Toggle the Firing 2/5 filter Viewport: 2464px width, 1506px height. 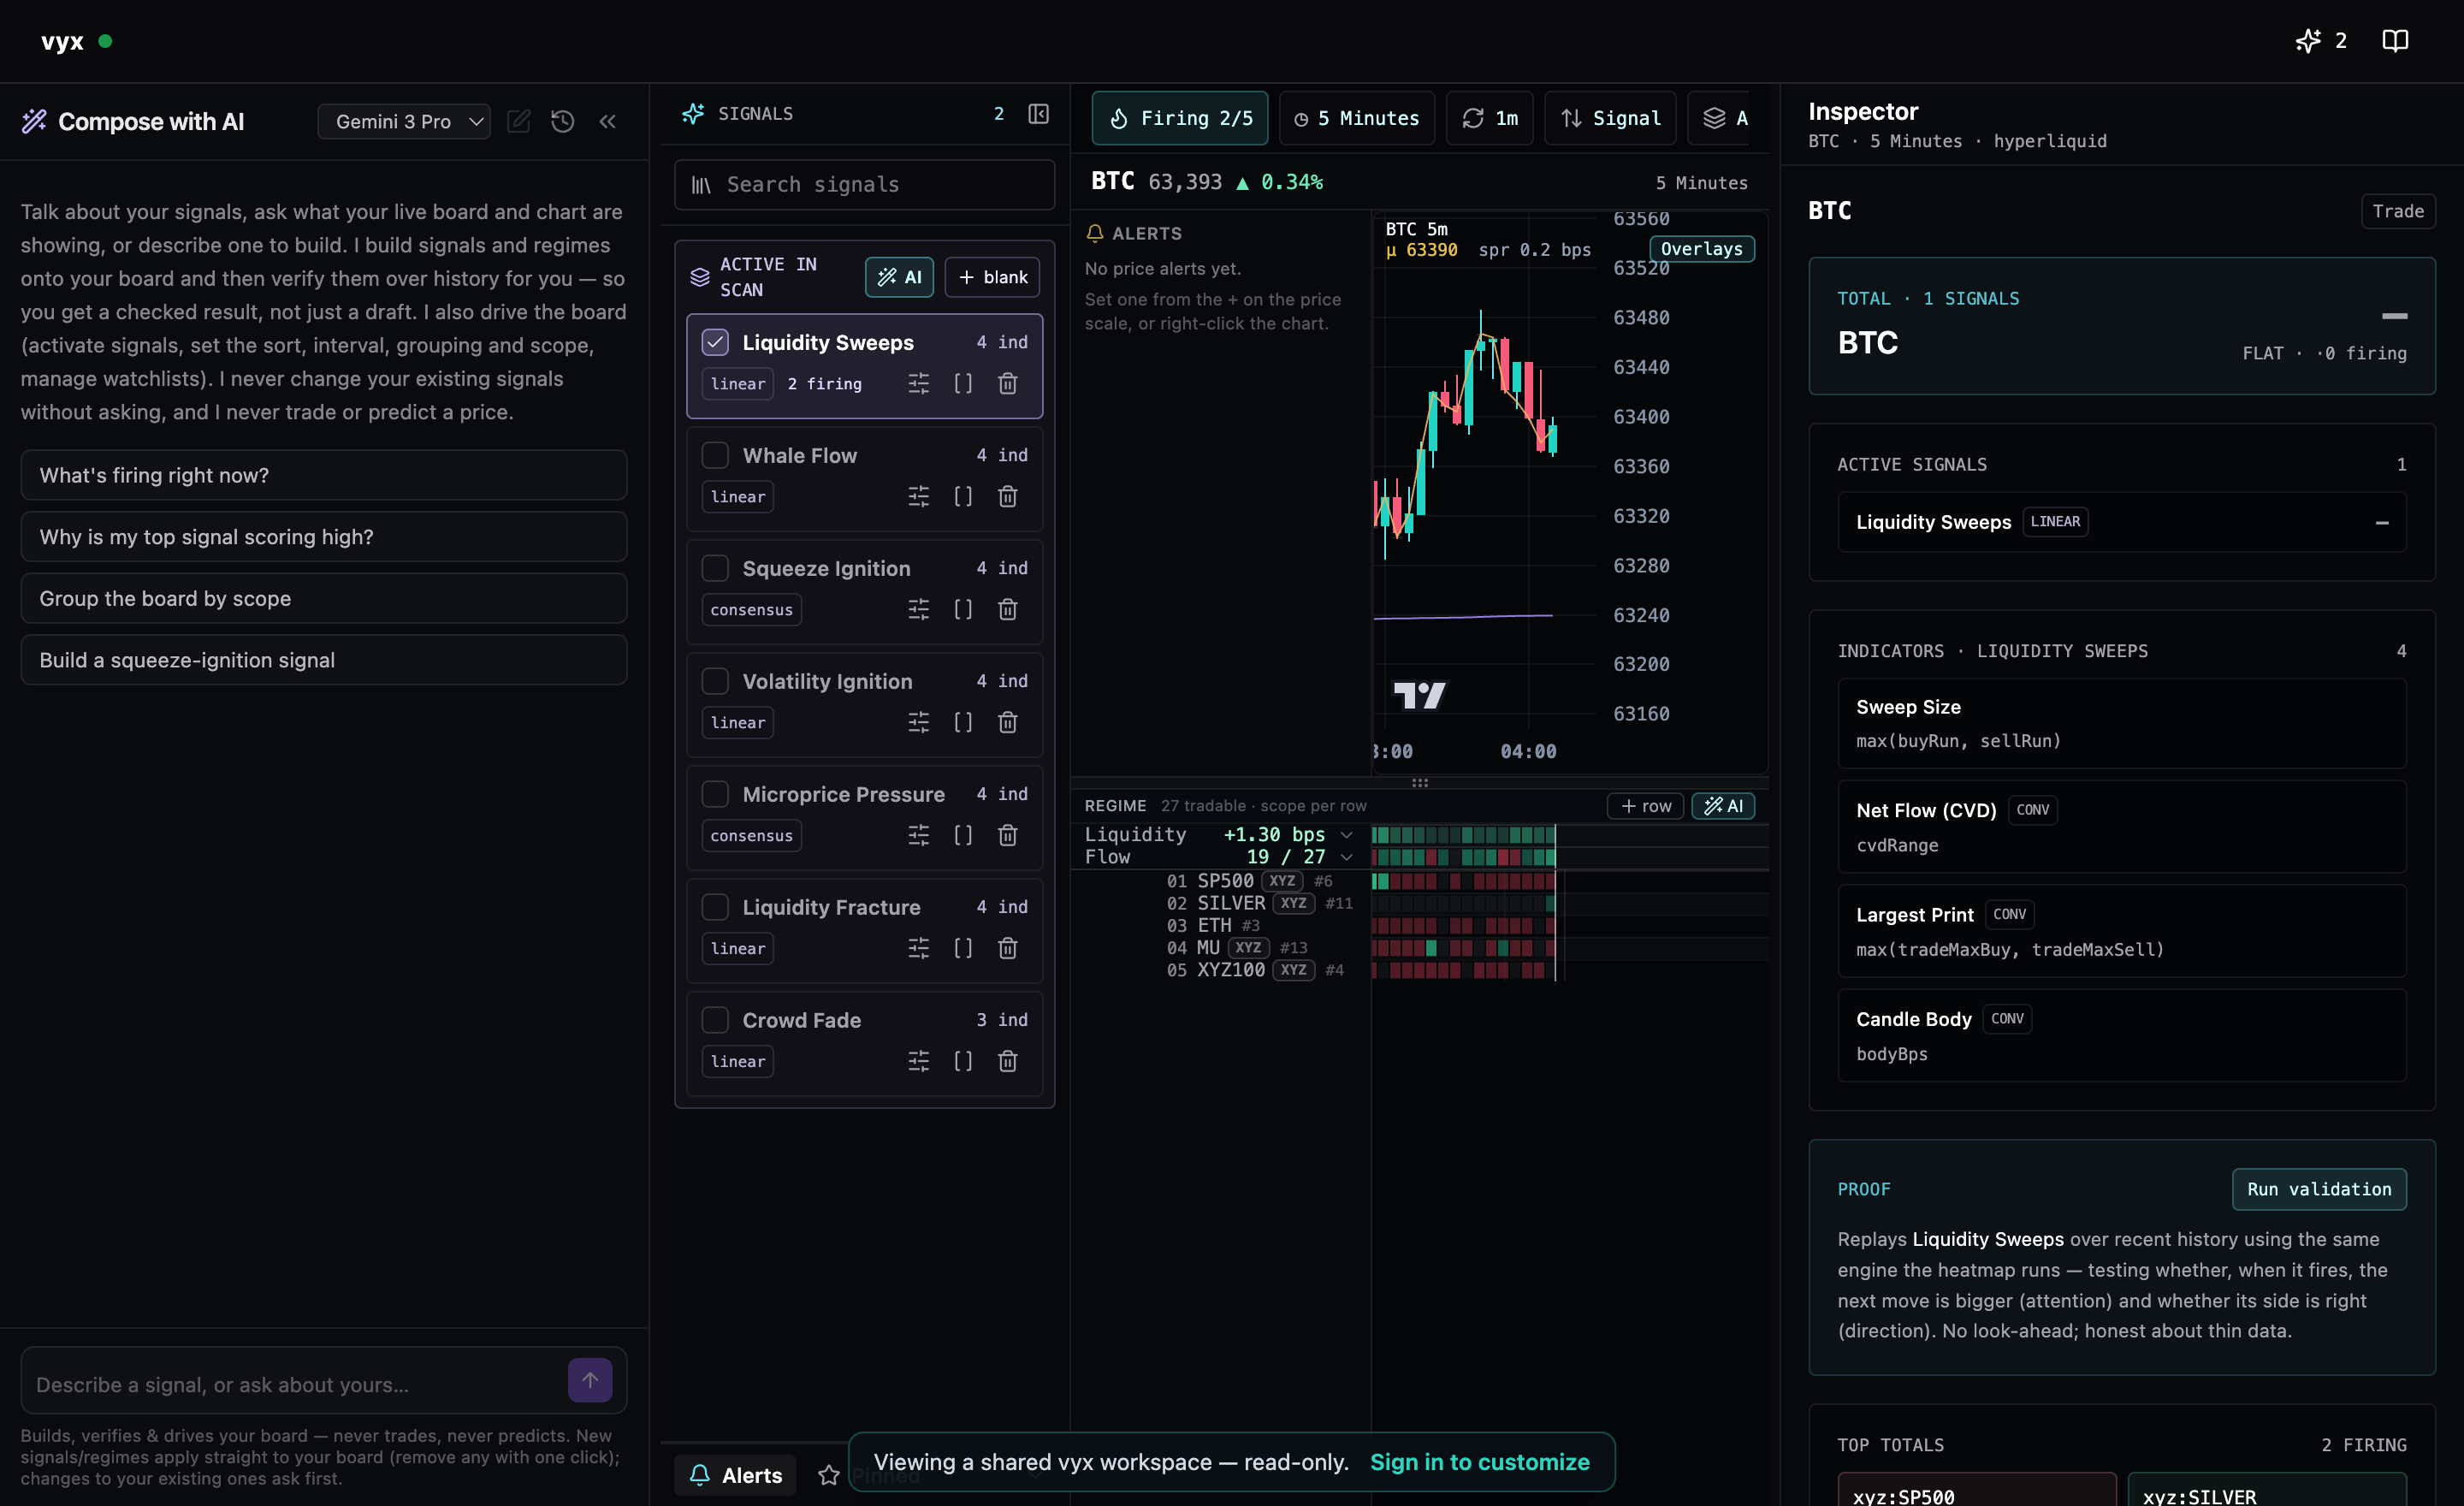[x=1180, y=118]
